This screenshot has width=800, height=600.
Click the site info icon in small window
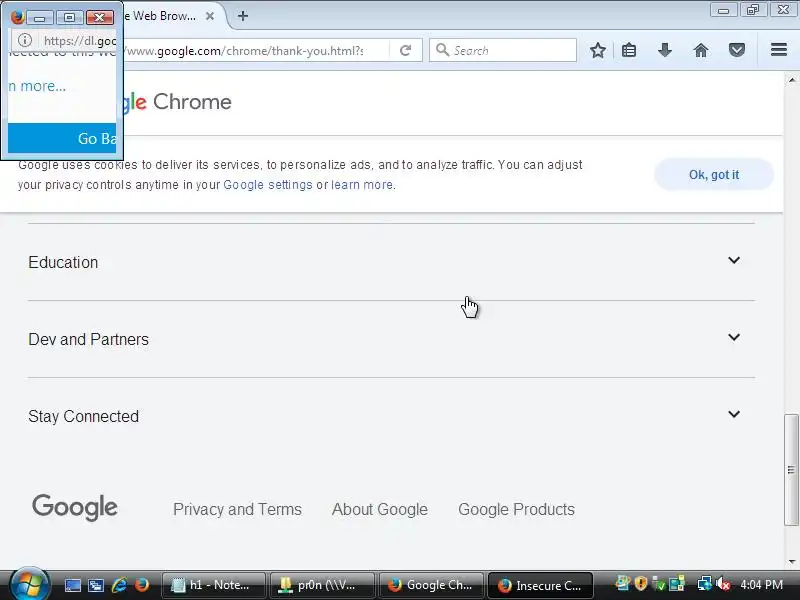point(25,40)
